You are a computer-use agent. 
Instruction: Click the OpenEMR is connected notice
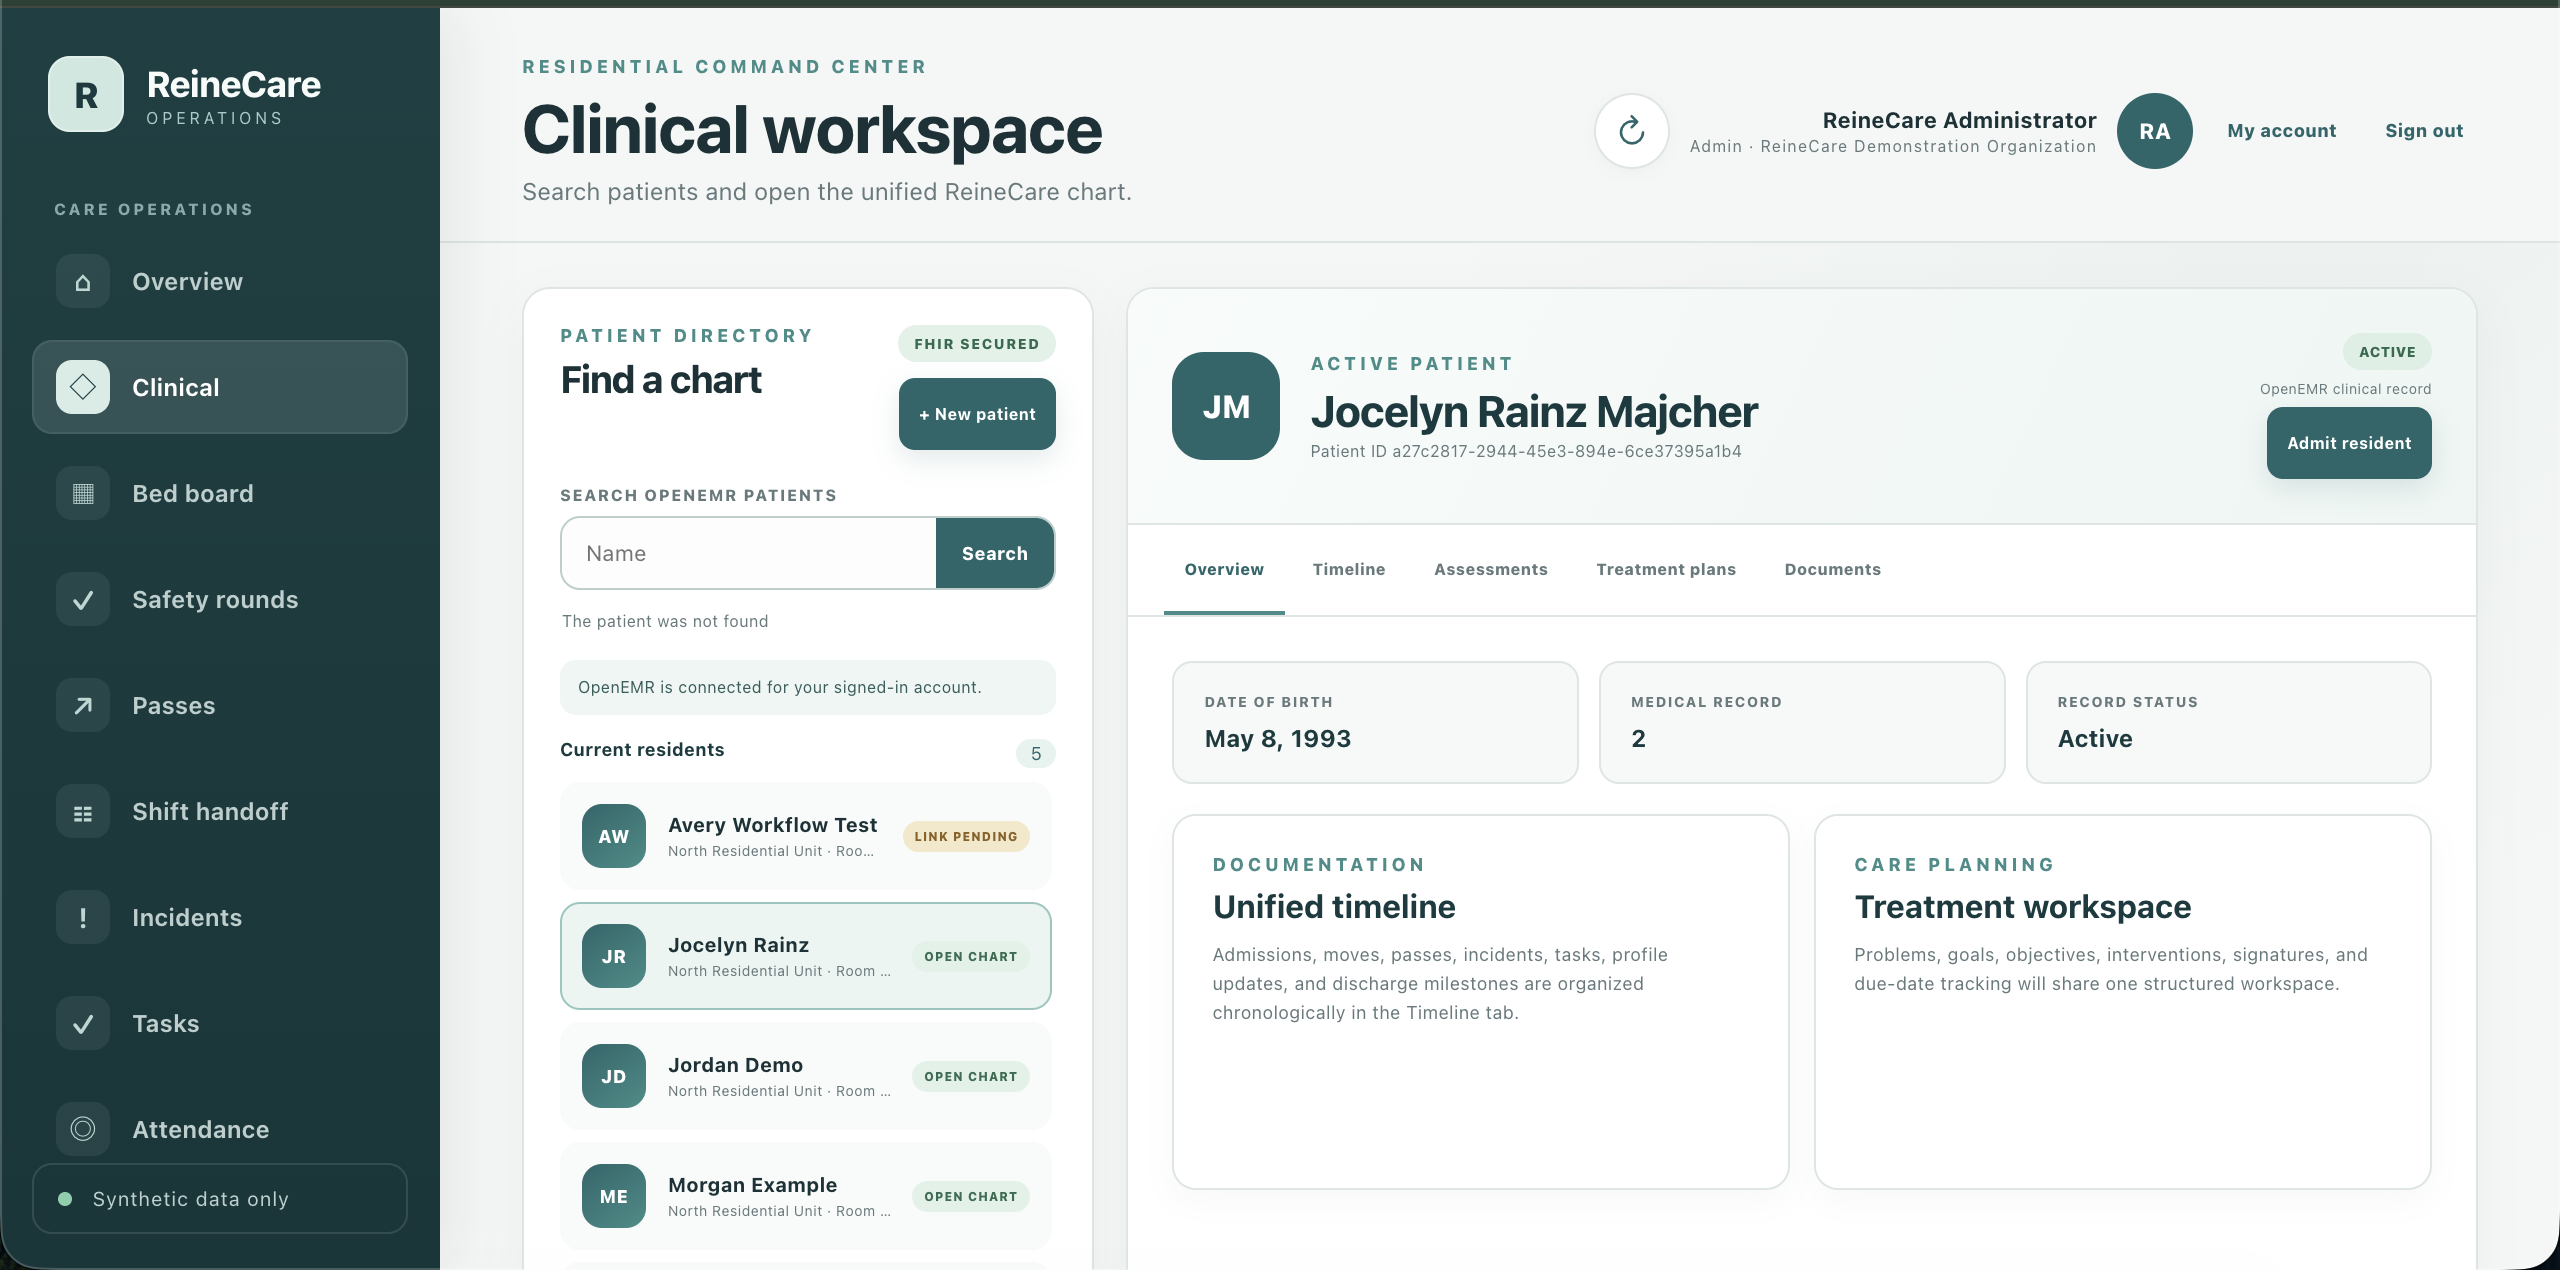(x=807, y=687)
